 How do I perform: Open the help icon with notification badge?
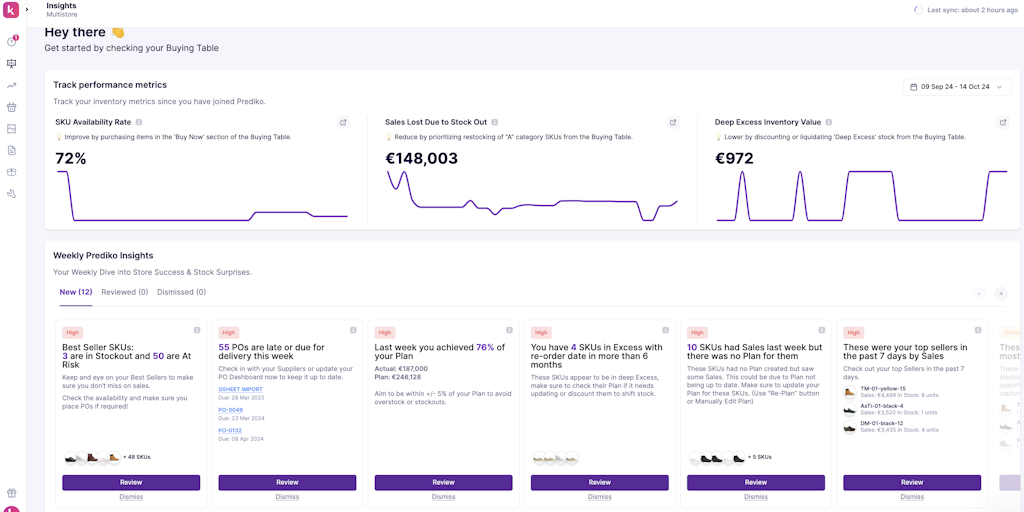click(x=12, y=41)
